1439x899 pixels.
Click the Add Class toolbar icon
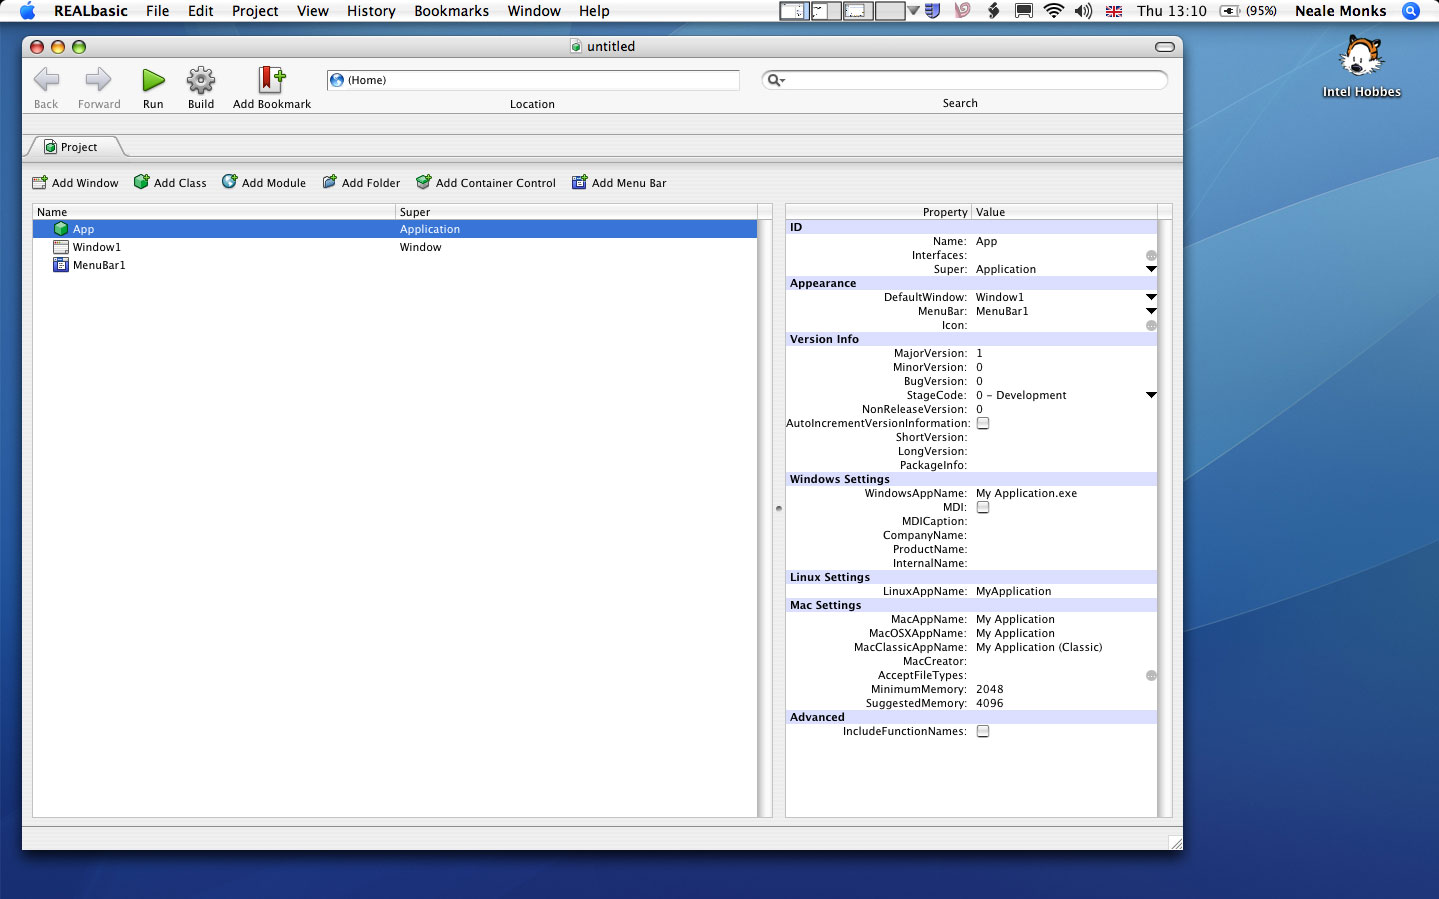142,182
